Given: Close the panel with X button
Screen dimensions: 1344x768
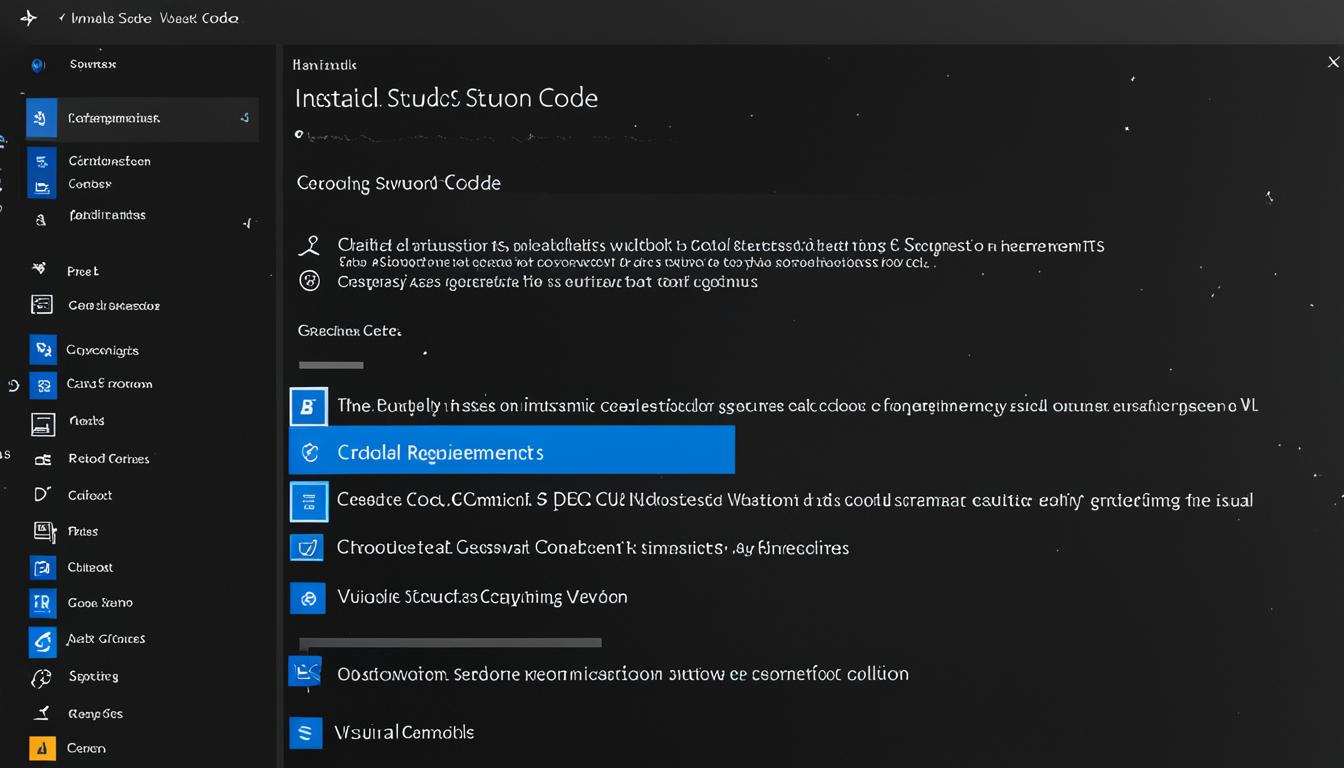Looking at the screenshot, I should click(1332, 62).
